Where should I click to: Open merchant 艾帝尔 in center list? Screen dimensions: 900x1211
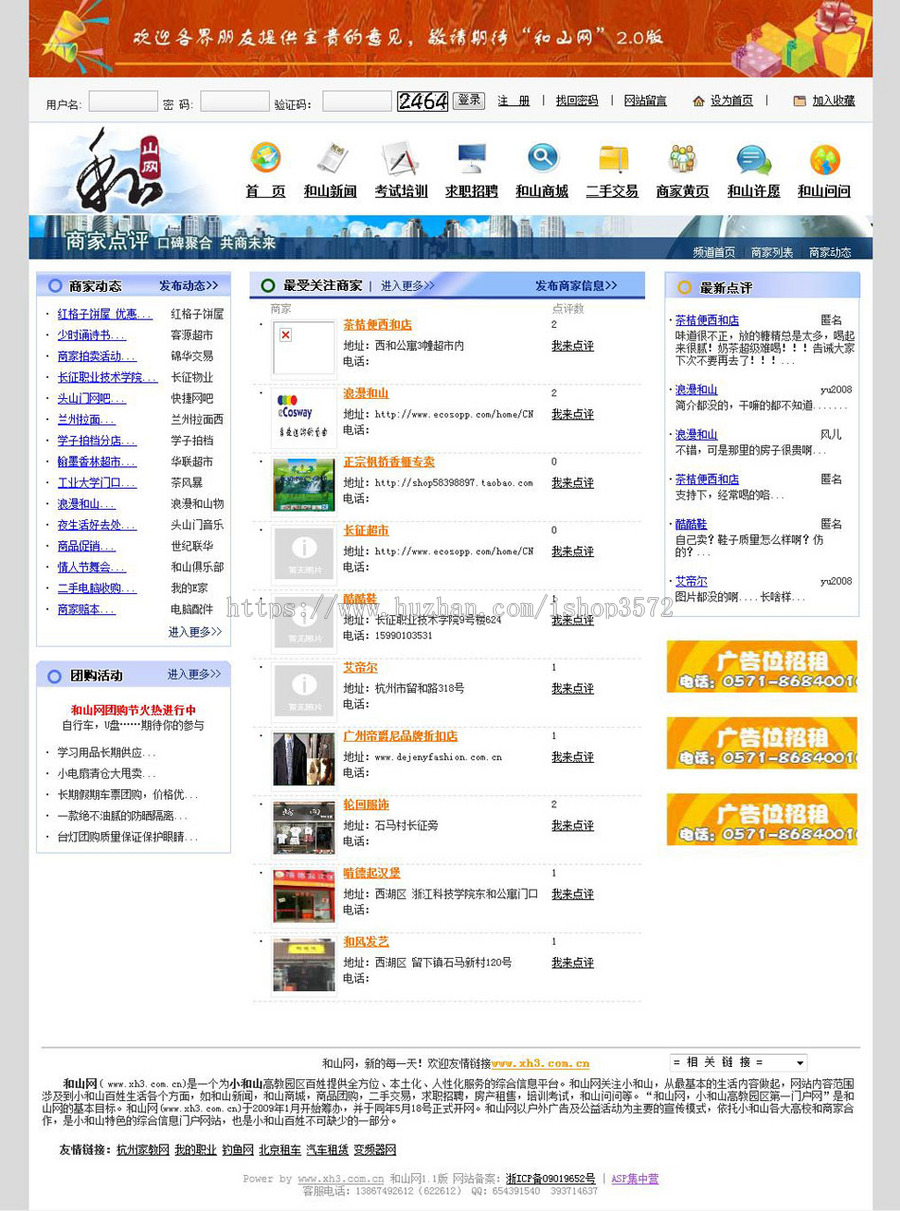[360, 667]
